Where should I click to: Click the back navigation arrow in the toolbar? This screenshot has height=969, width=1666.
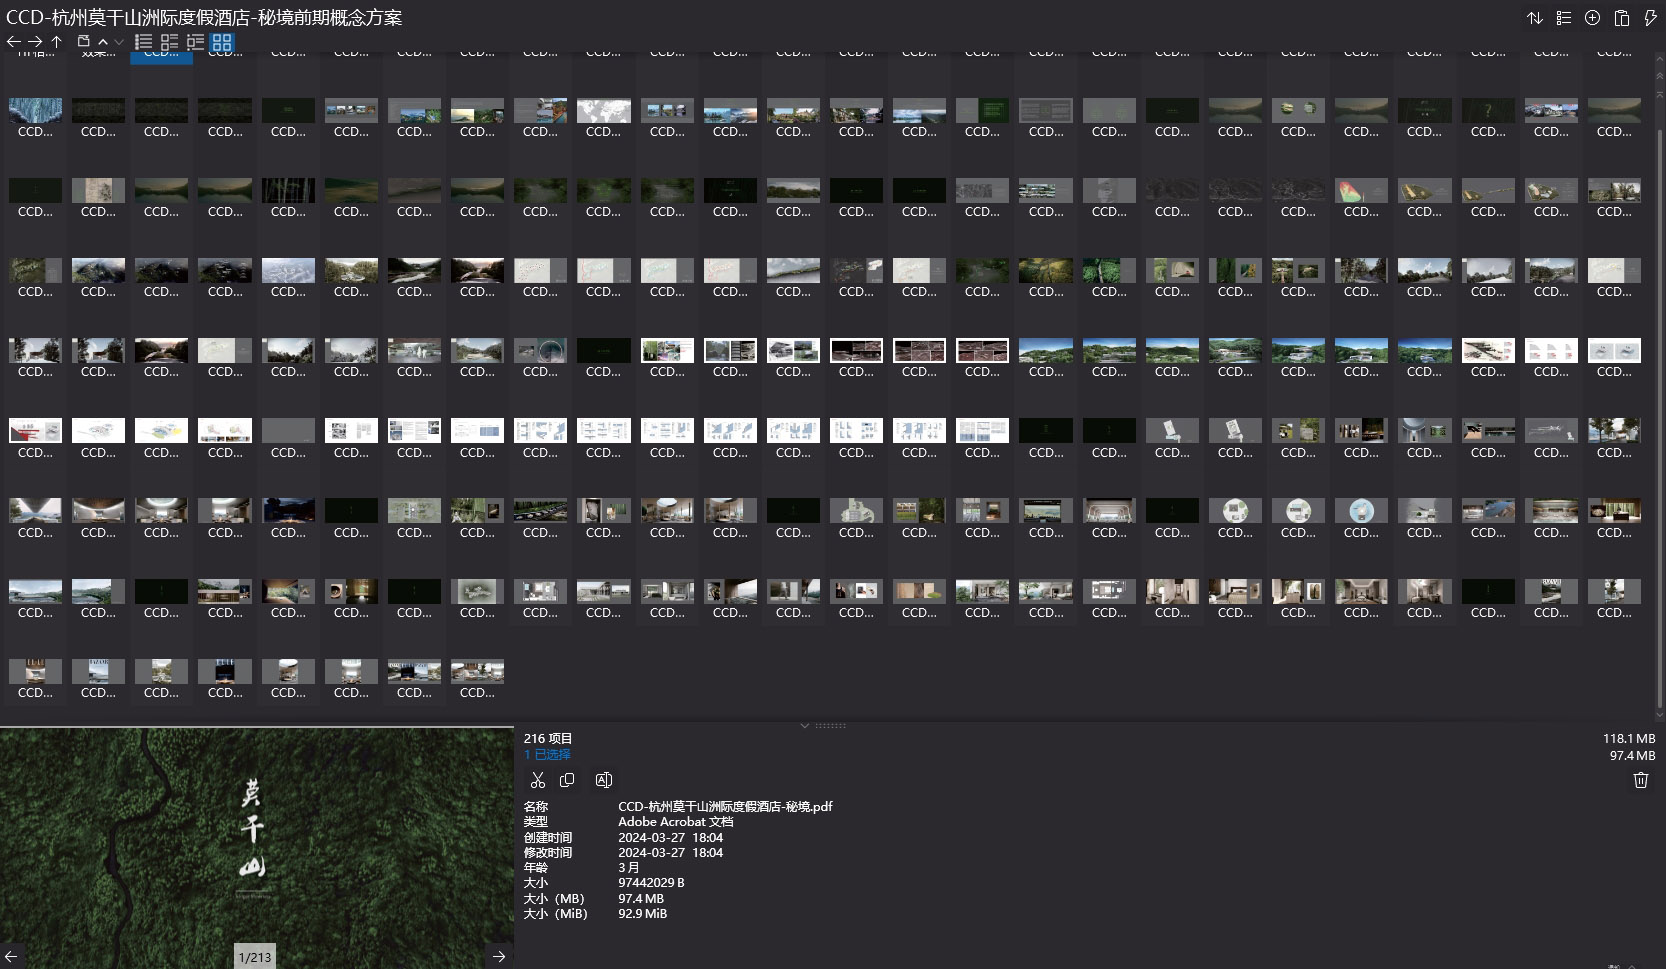[13, 42]
